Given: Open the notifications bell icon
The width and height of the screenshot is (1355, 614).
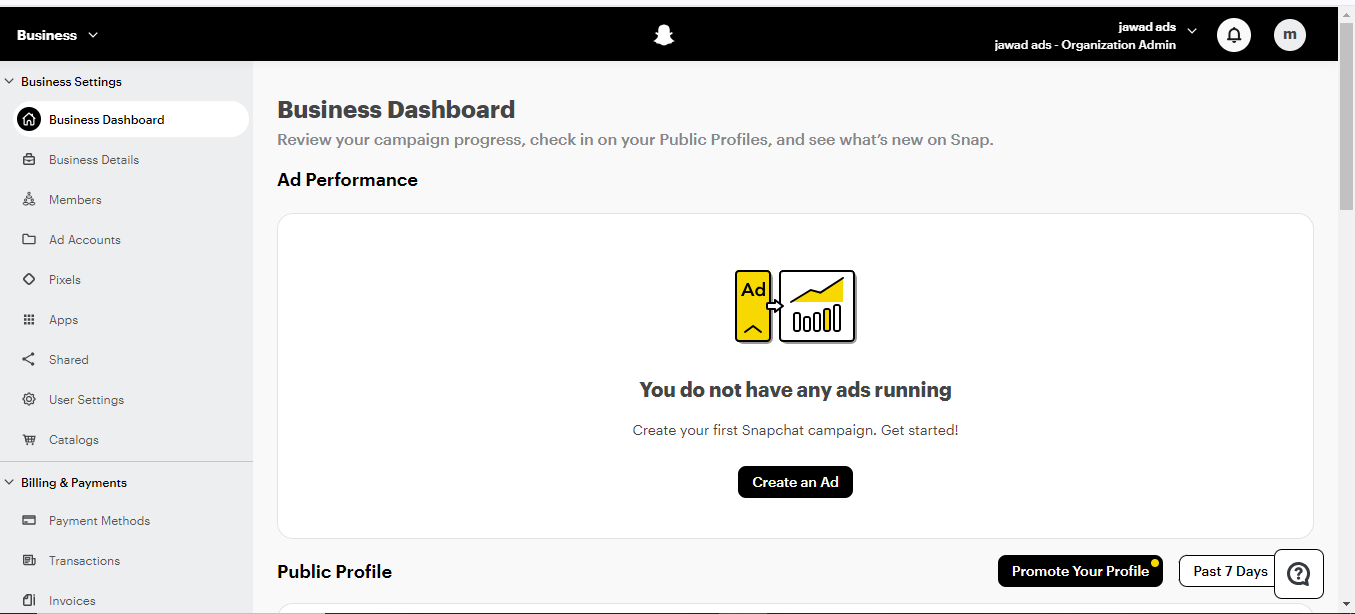Looking at the screenshot, I should pyautogui.click(x=1234, y=36).
